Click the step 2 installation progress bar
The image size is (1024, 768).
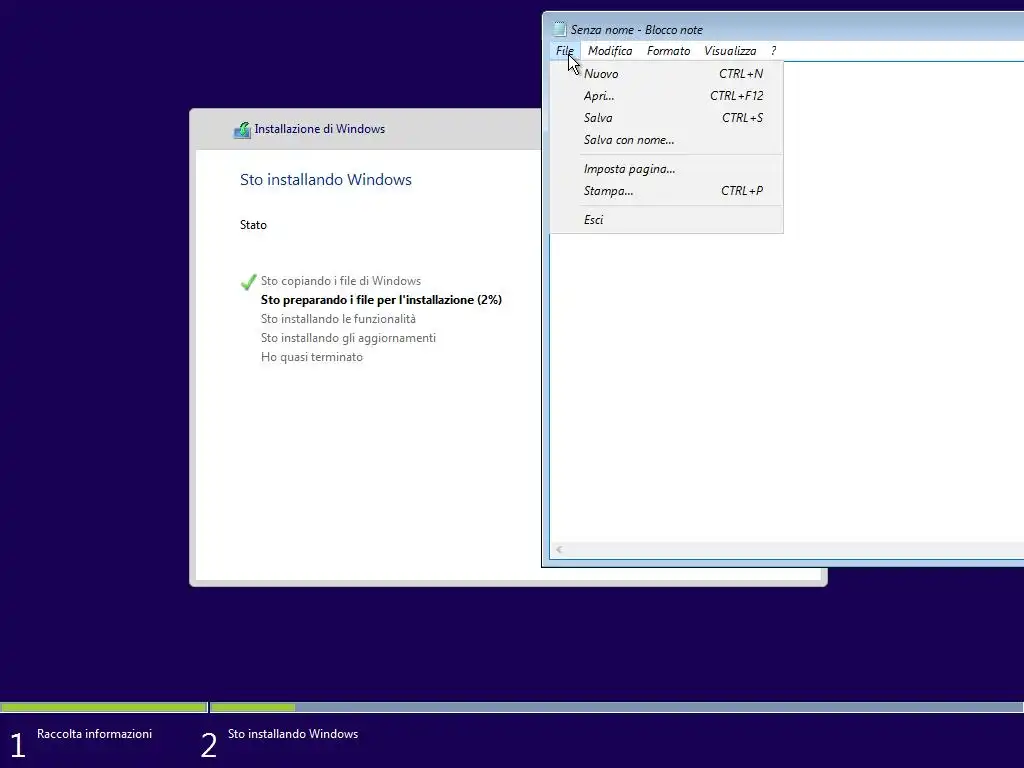coord(616,707)
